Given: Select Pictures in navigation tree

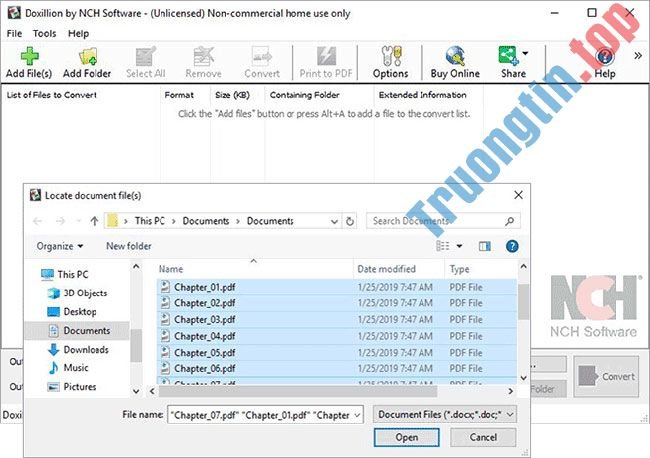Looking at the screenshot, I should pos(72,387).
